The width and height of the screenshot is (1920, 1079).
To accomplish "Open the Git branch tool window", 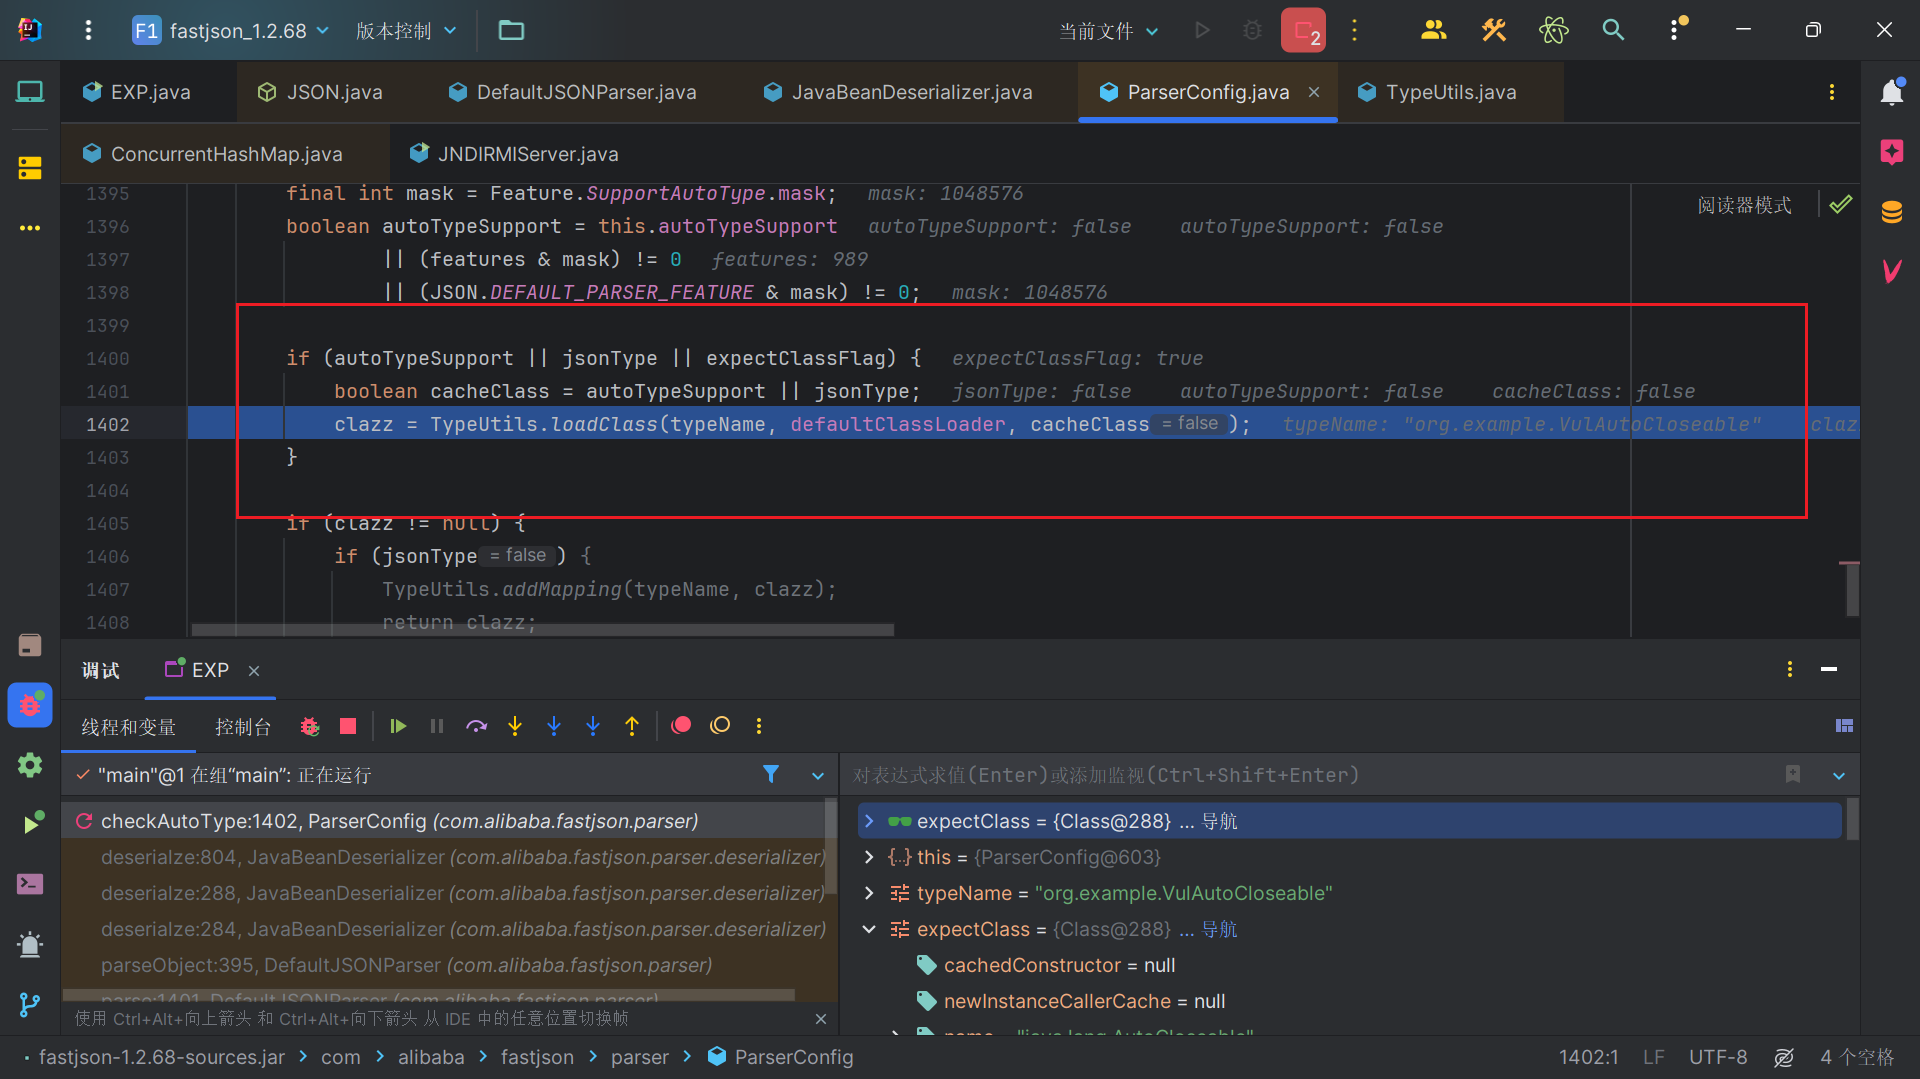I will point(30,1004).
